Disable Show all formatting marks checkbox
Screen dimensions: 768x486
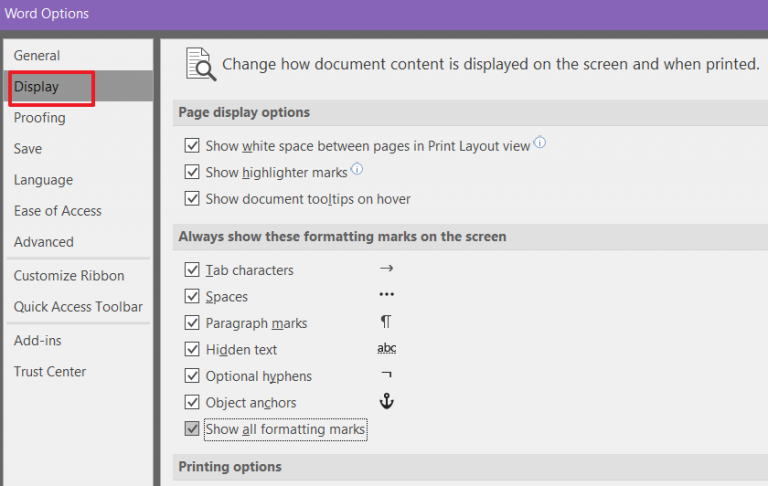192,428
